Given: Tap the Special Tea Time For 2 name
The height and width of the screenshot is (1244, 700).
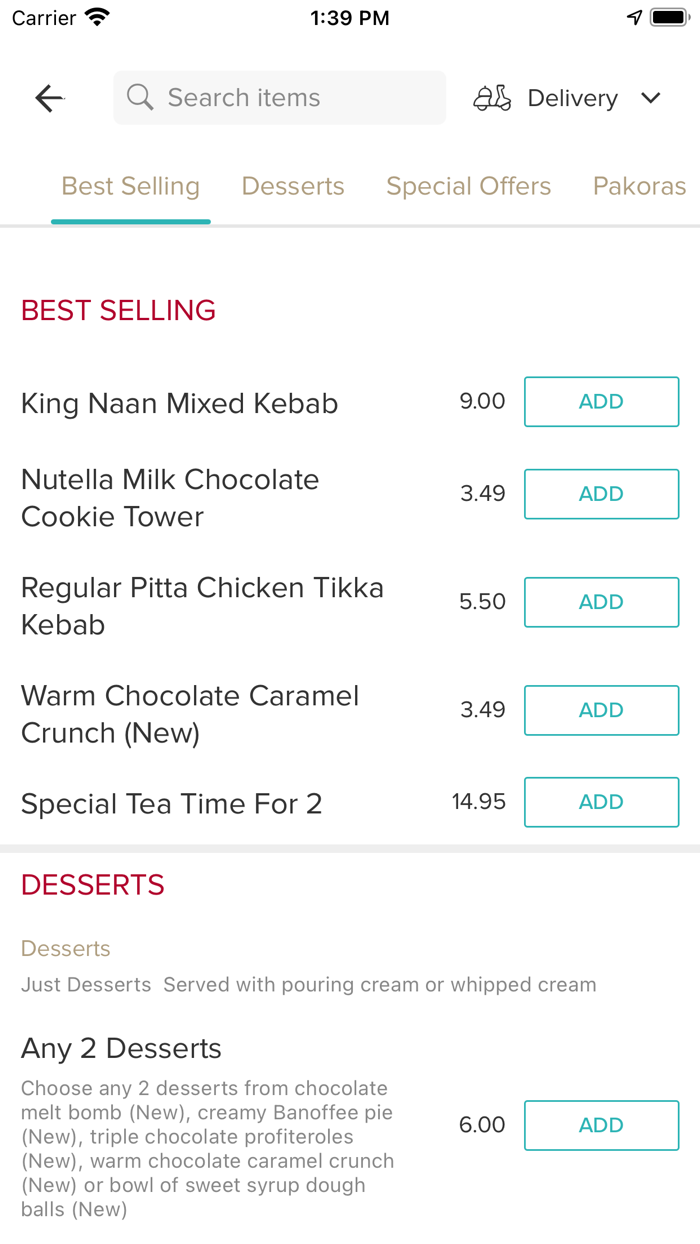Looking at the screenshot, I should (x=171, y=804).
